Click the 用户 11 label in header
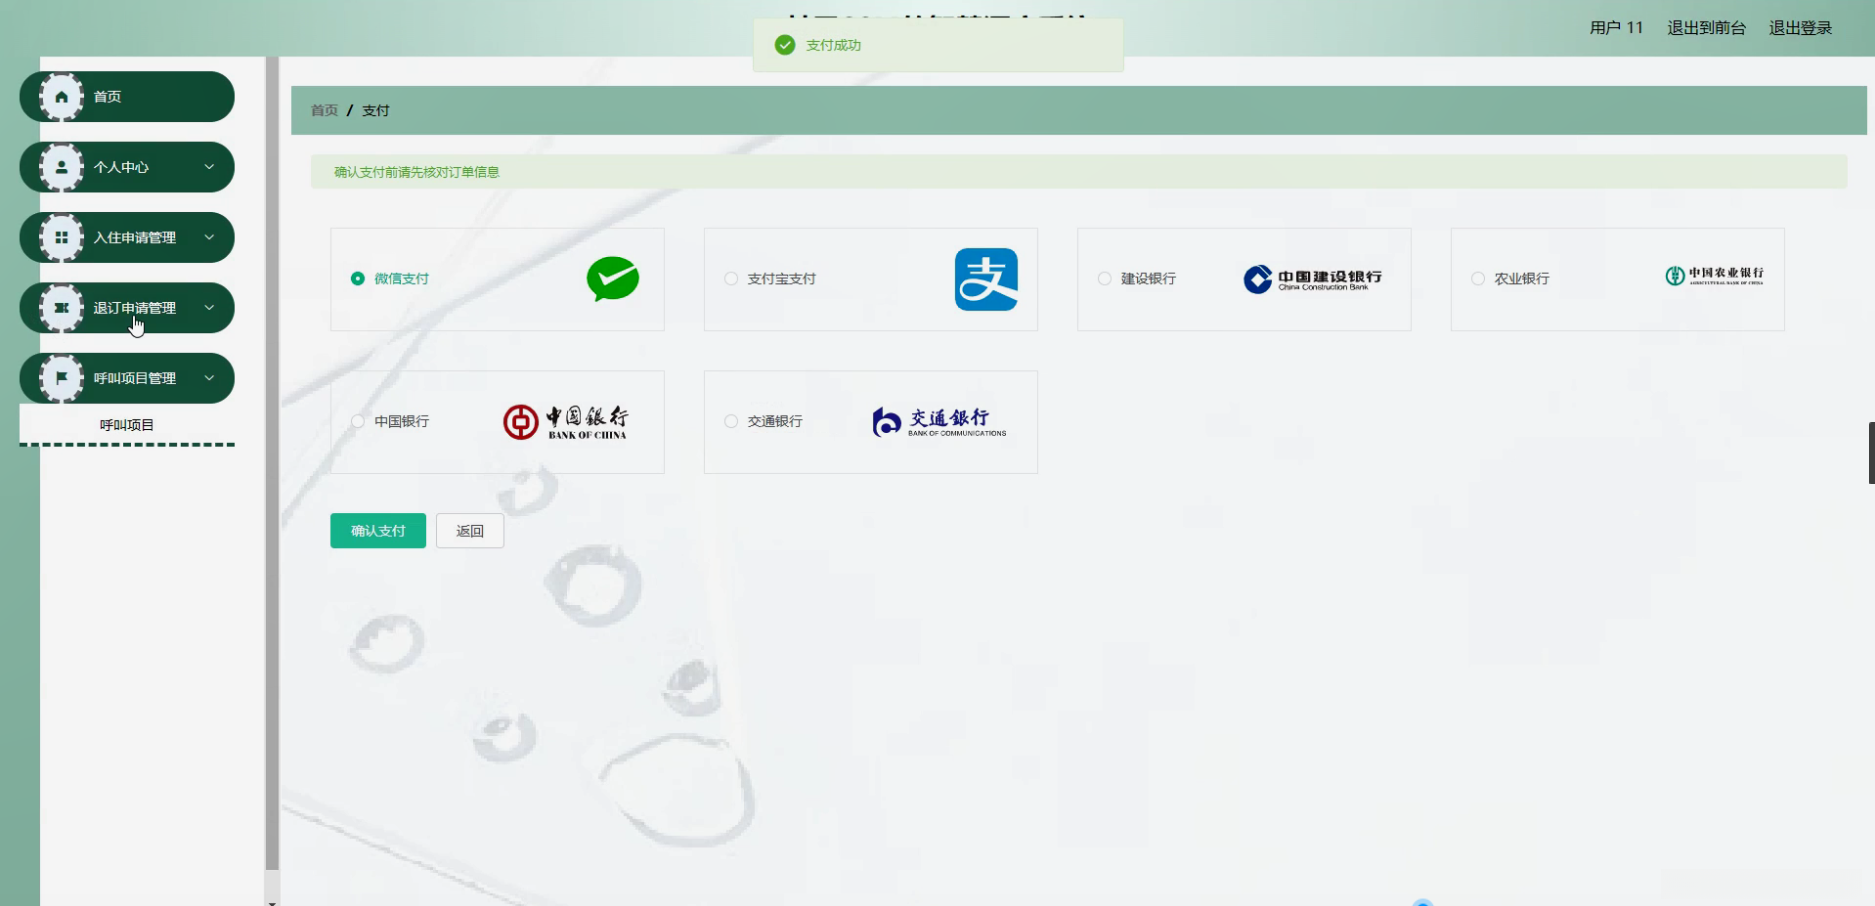 pos(1616,28)
